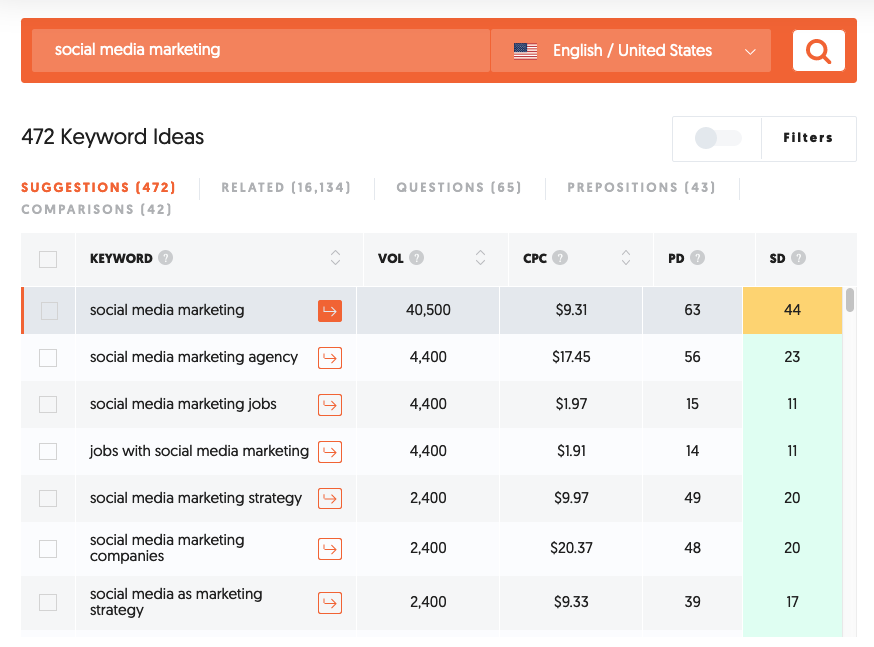Viewport: 874px width, 647px height.
Task: Switch to the Prepositions (43) tab
Action: [x=642, y=187]
